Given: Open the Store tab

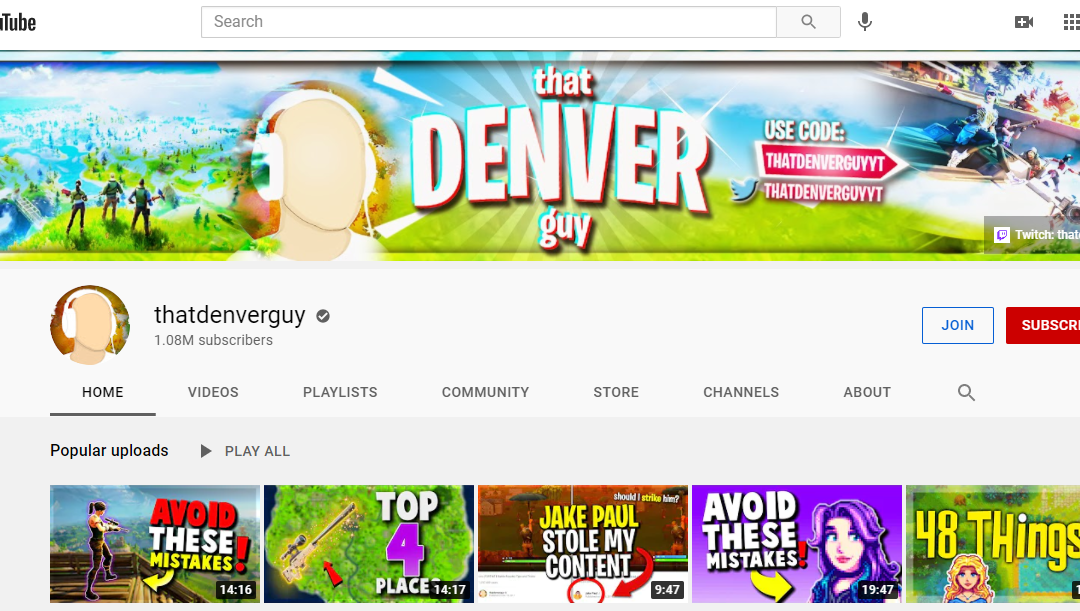Looking at the screenshot, I should point(616,393).
